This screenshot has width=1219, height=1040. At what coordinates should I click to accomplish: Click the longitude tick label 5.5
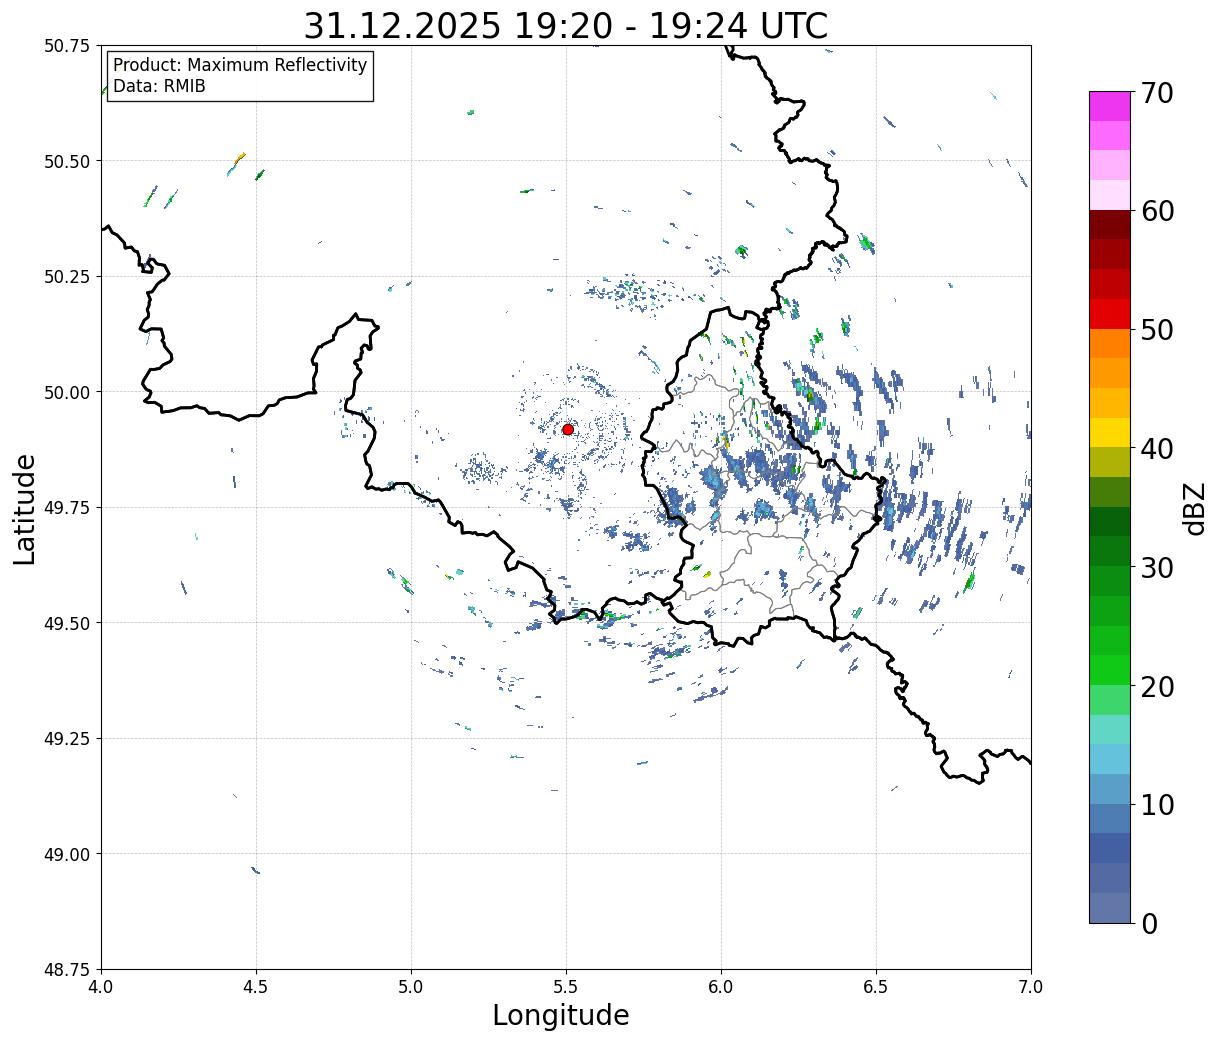[x=566, y=987]
